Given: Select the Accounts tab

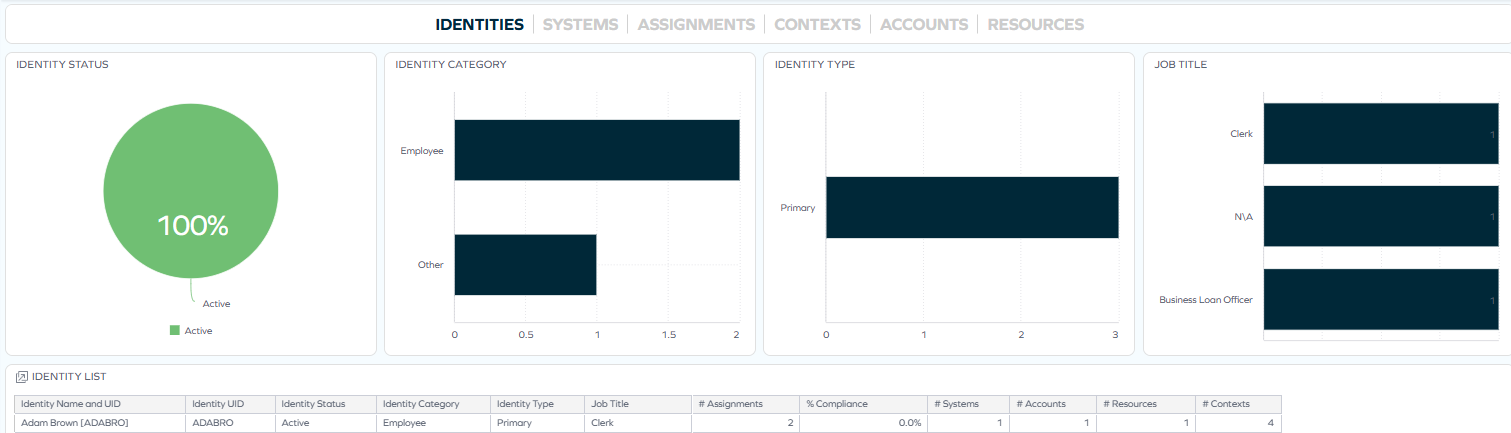Looking at the screenshot, I should click(923, 24).
